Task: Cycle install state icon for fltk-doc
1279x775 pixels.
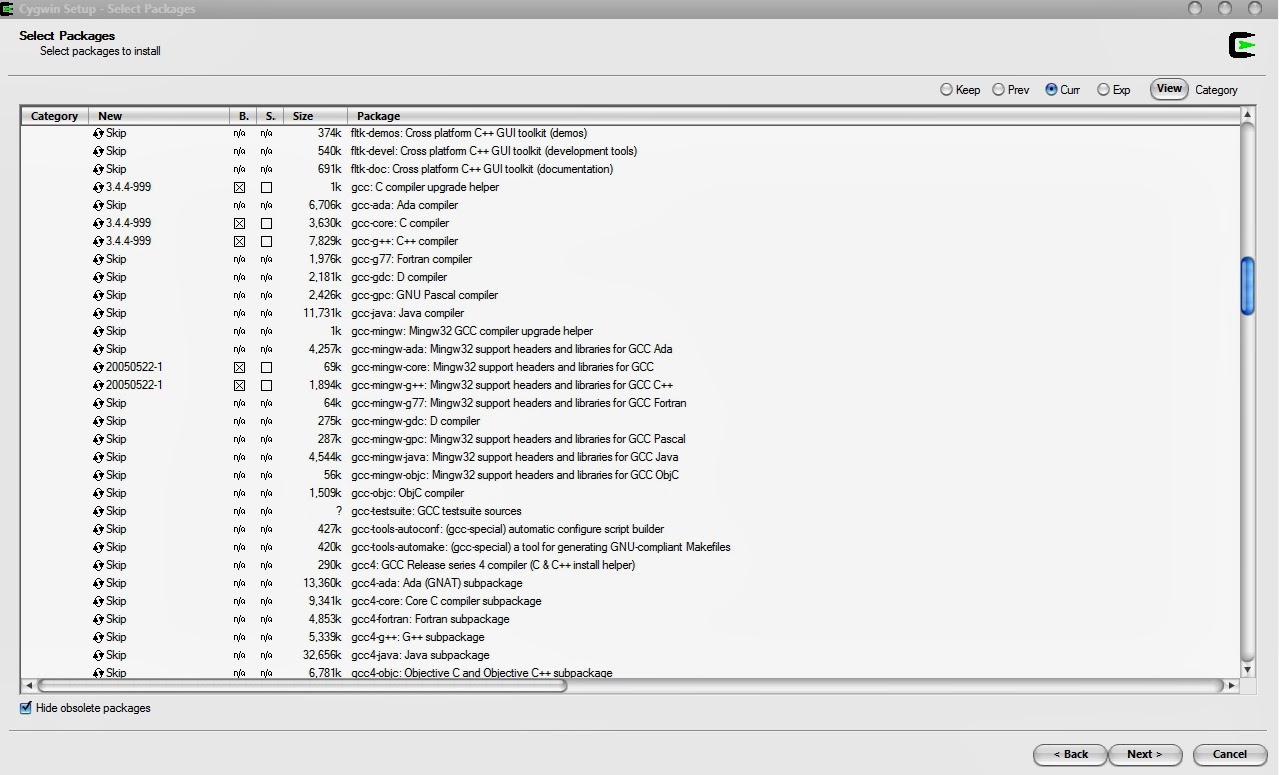Action: [99, 169]
